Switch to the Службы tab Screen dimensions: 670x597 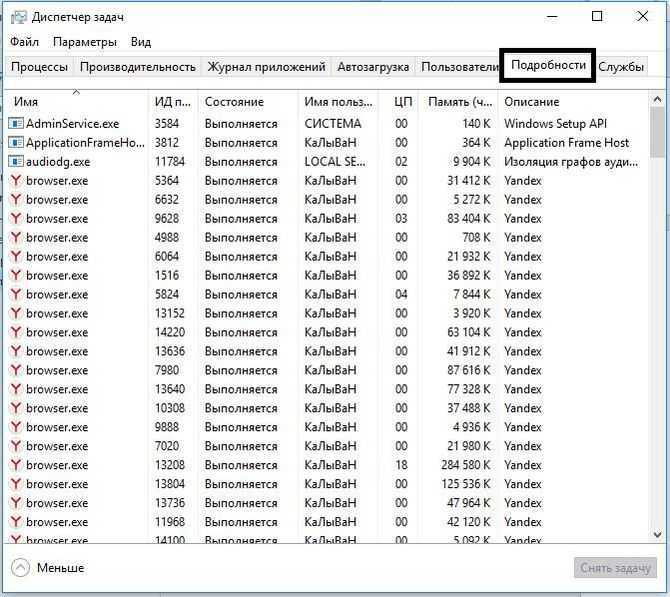(621, 67)
